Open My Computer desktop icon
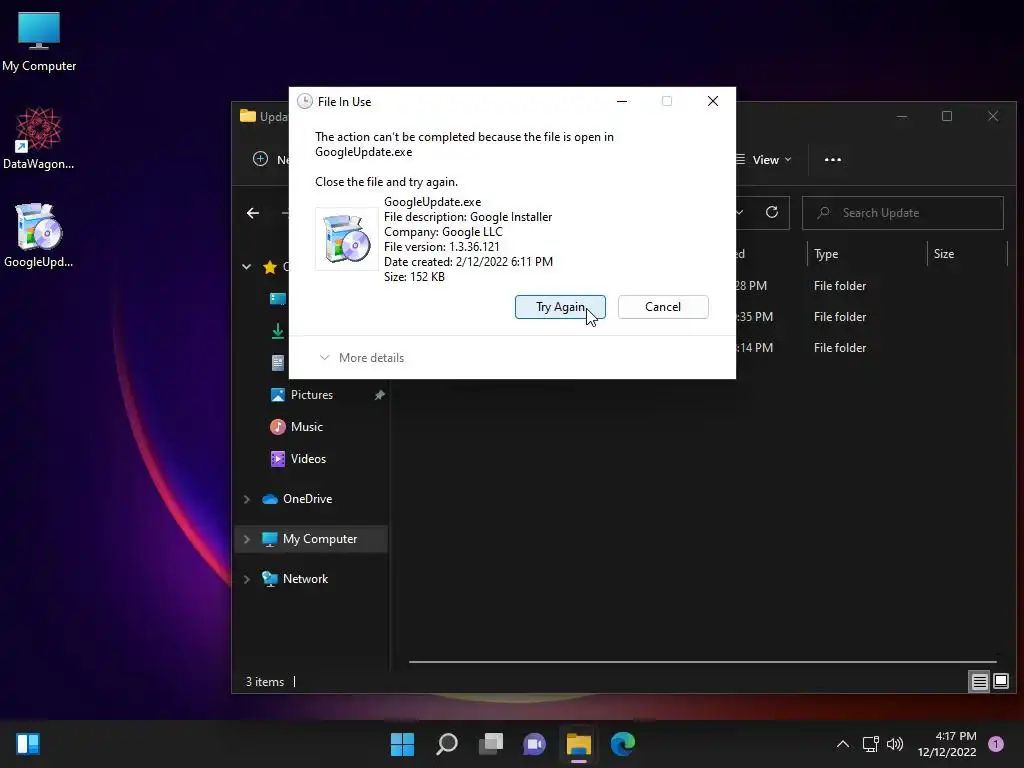Screen dimensions: 1024x768 tap(39, 41)
